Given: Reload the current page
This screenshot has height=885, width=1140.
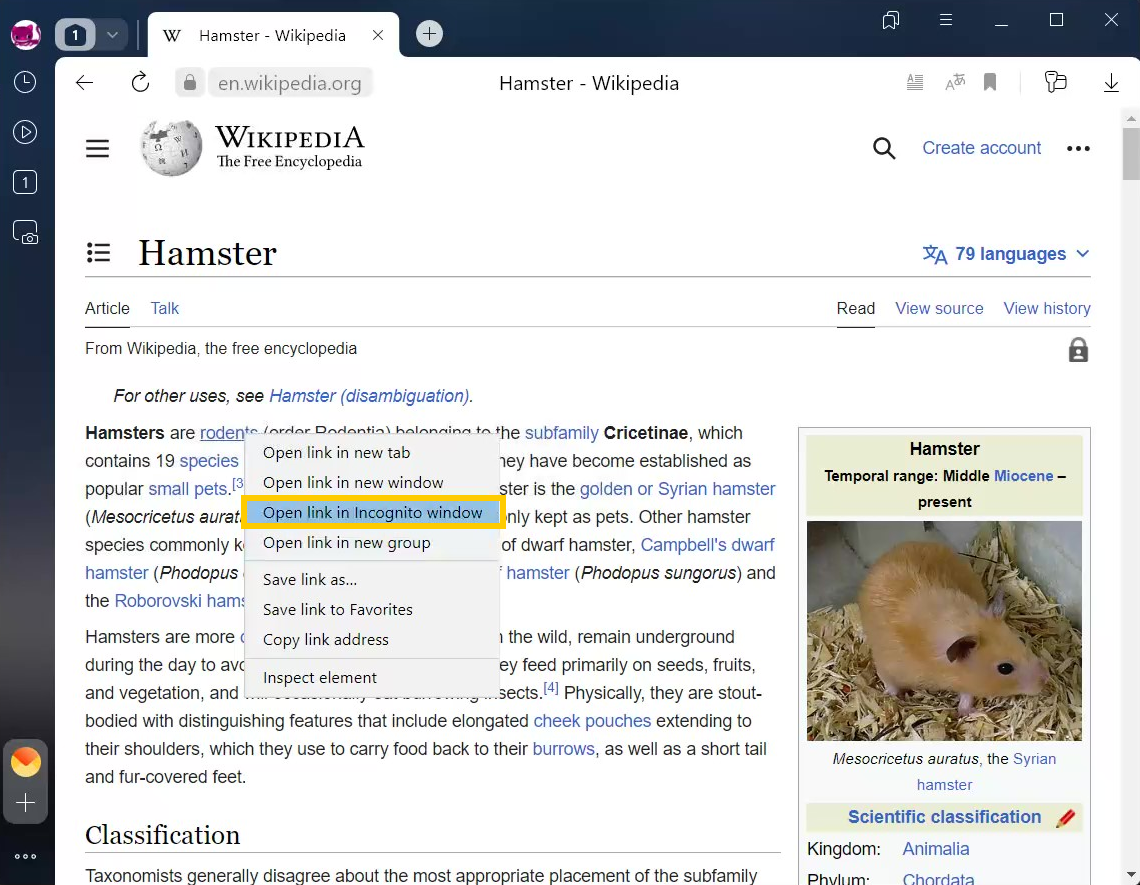Looking at the screenshot, I should tap(140, 83).
